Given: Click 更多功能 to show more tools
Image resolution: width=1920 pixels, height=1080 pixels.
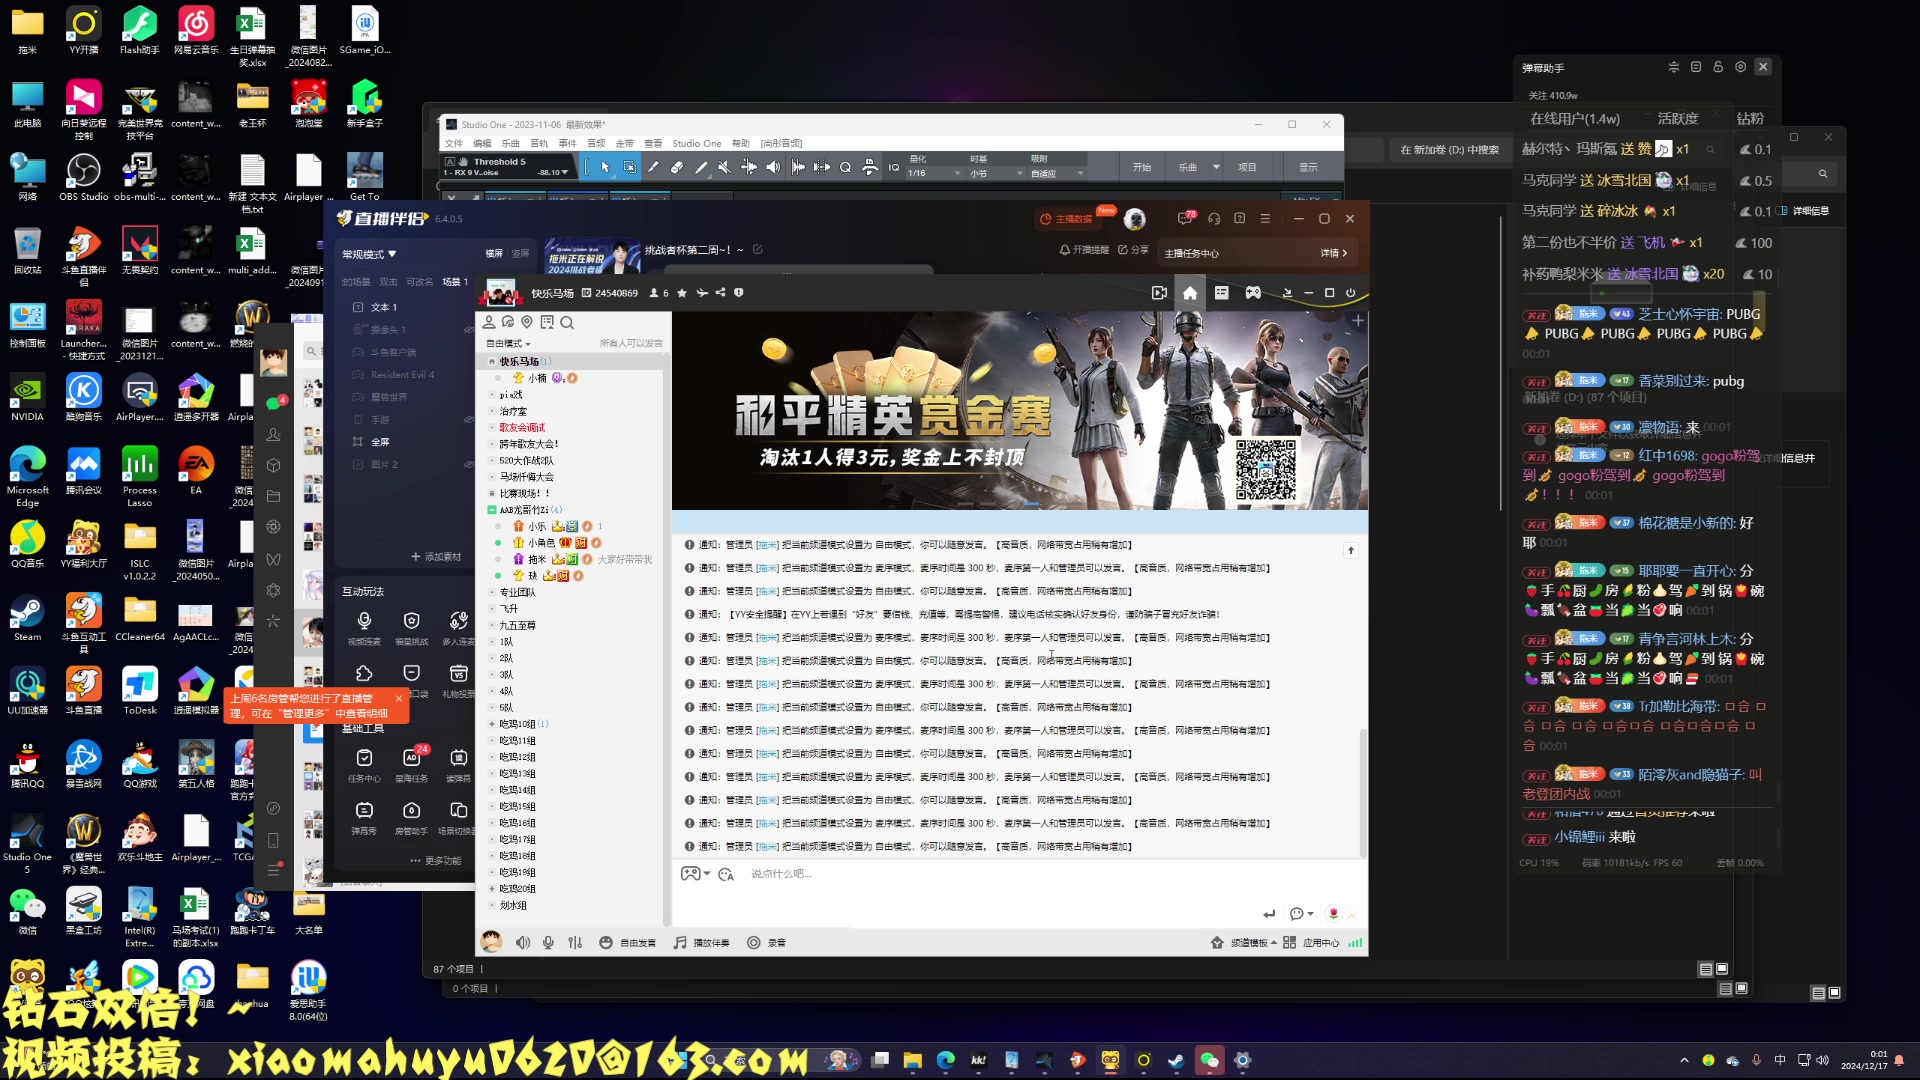Looking at the screenshot, I should coord(436,861).
